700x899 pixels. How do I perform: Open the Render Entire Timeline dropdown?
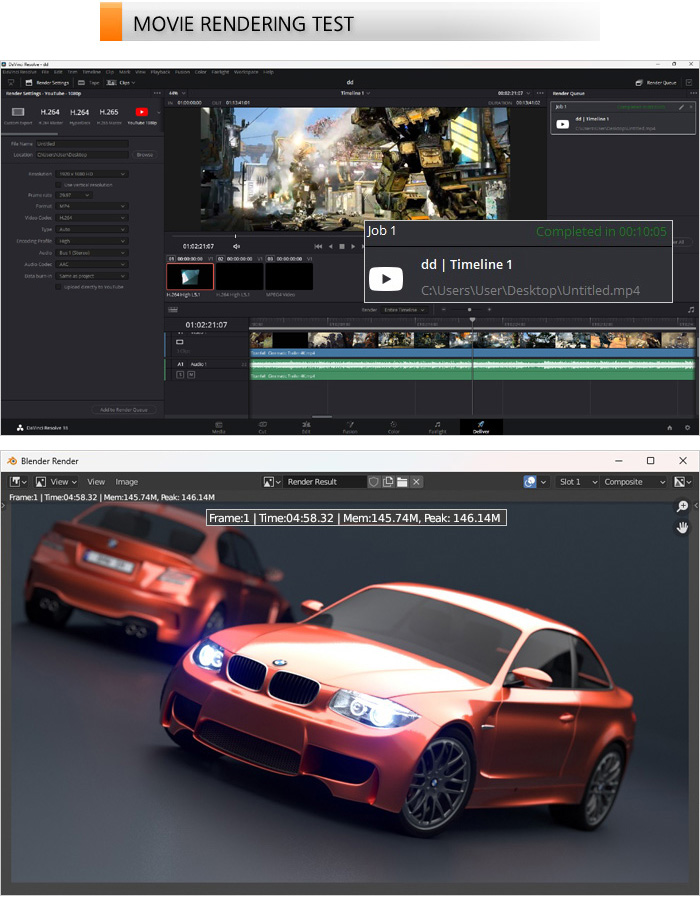[405, 310]
